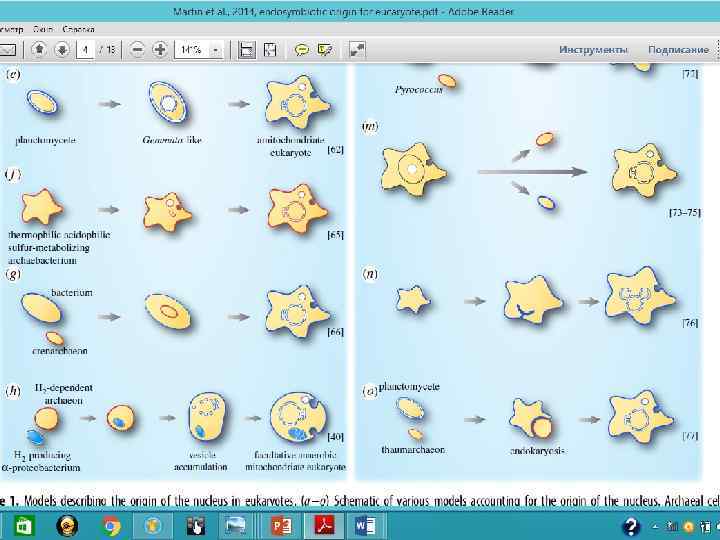Screen dimensions: 720x540
Task: Click the reference "[65]"
Action: point(335,235)
